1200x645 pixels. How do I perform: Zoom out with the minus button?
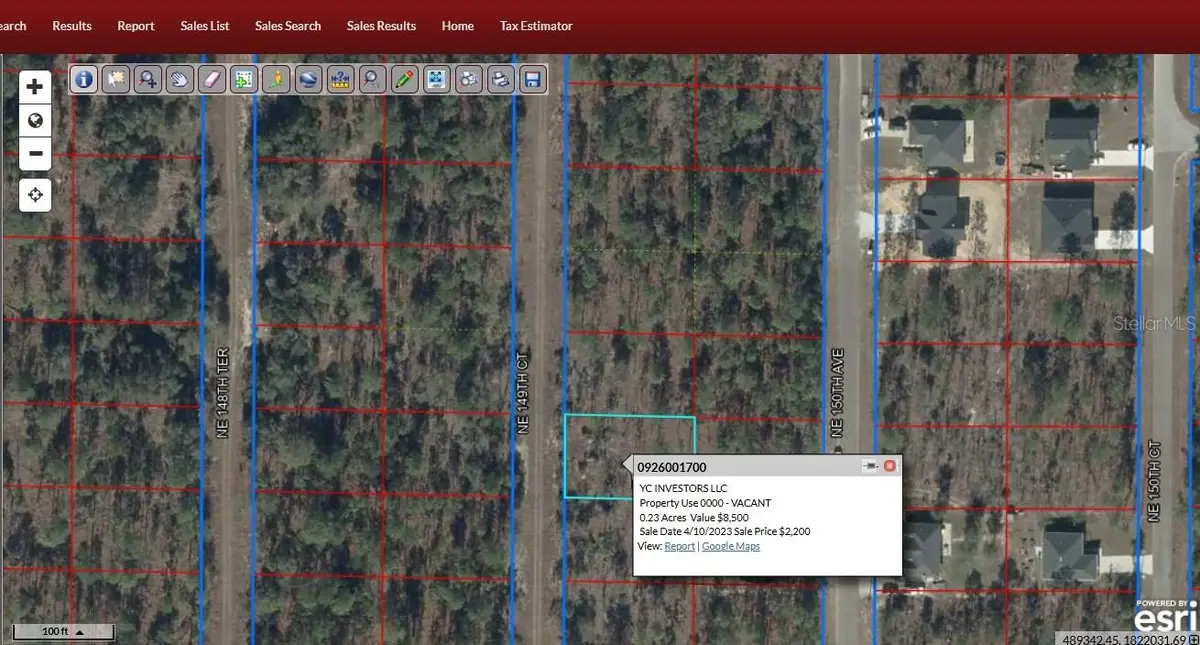pyautogui.click(x=35, y=154)
